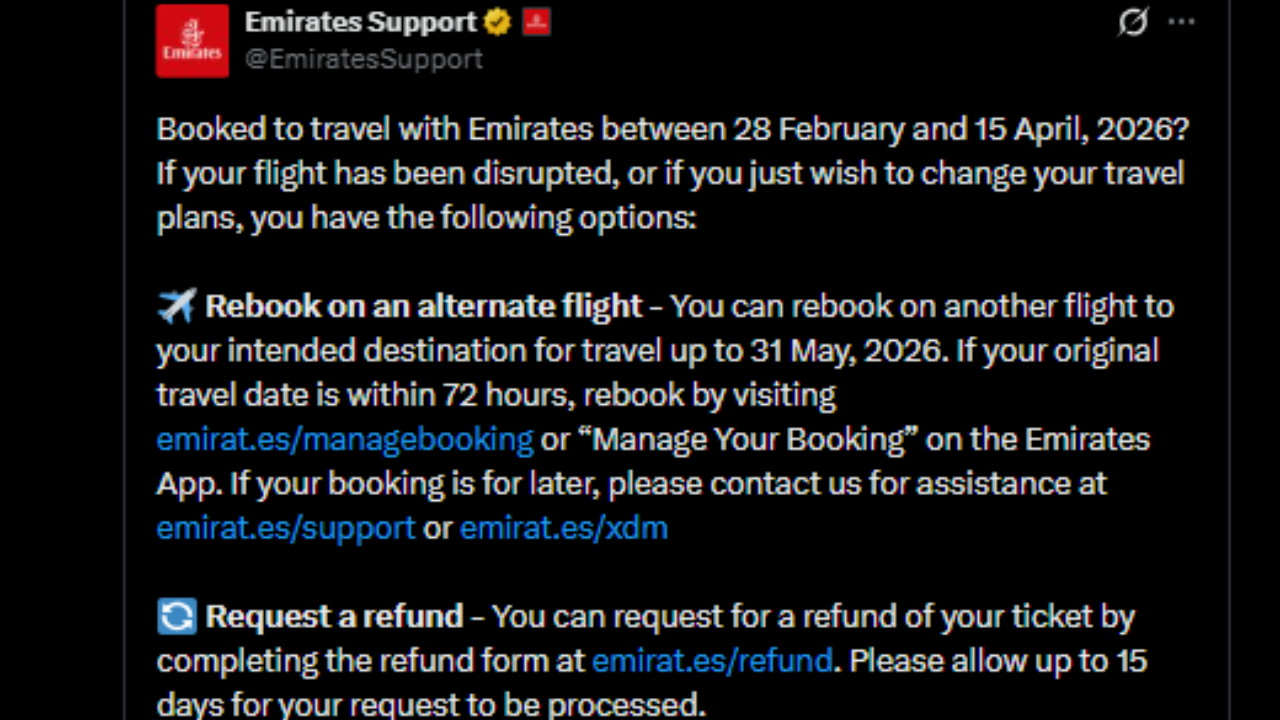Image resolution: width=1280 pixels, height=720 pixels.
Task: Open the Grok summary icon for this post
Action: point(1132,23)
